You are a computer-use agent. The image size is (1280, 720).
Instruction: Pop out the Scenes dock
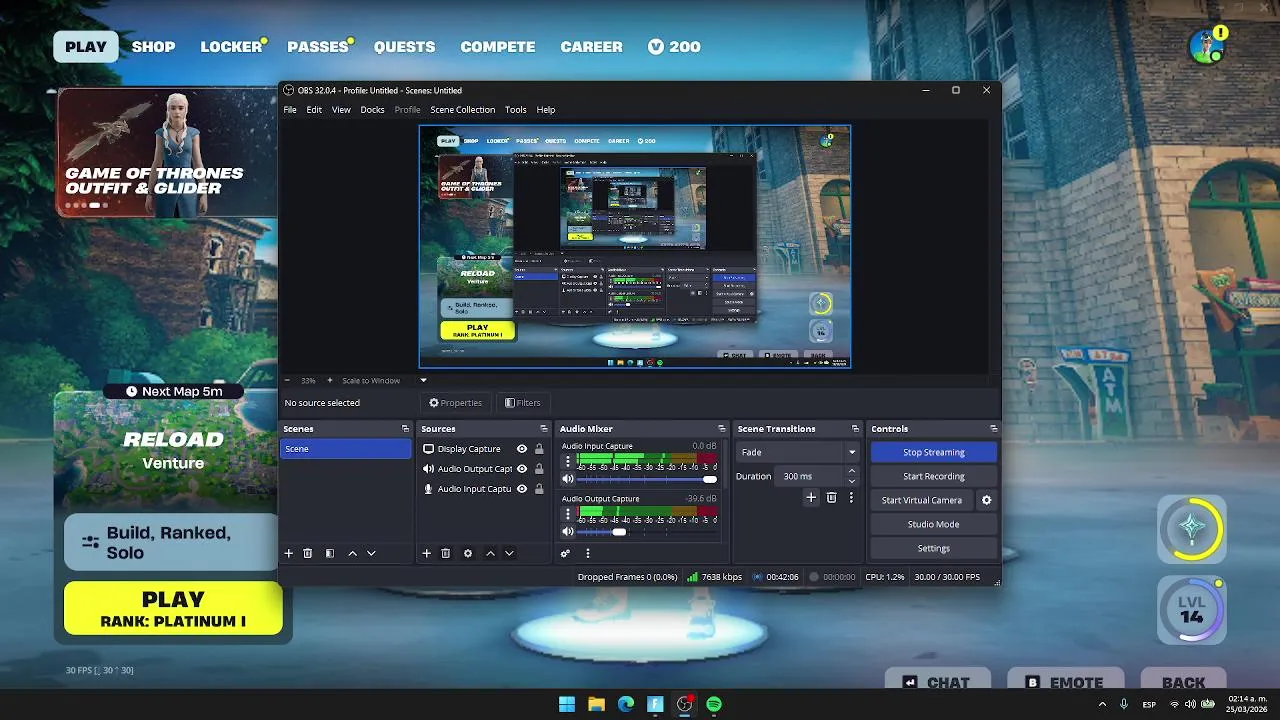(405, 429)
